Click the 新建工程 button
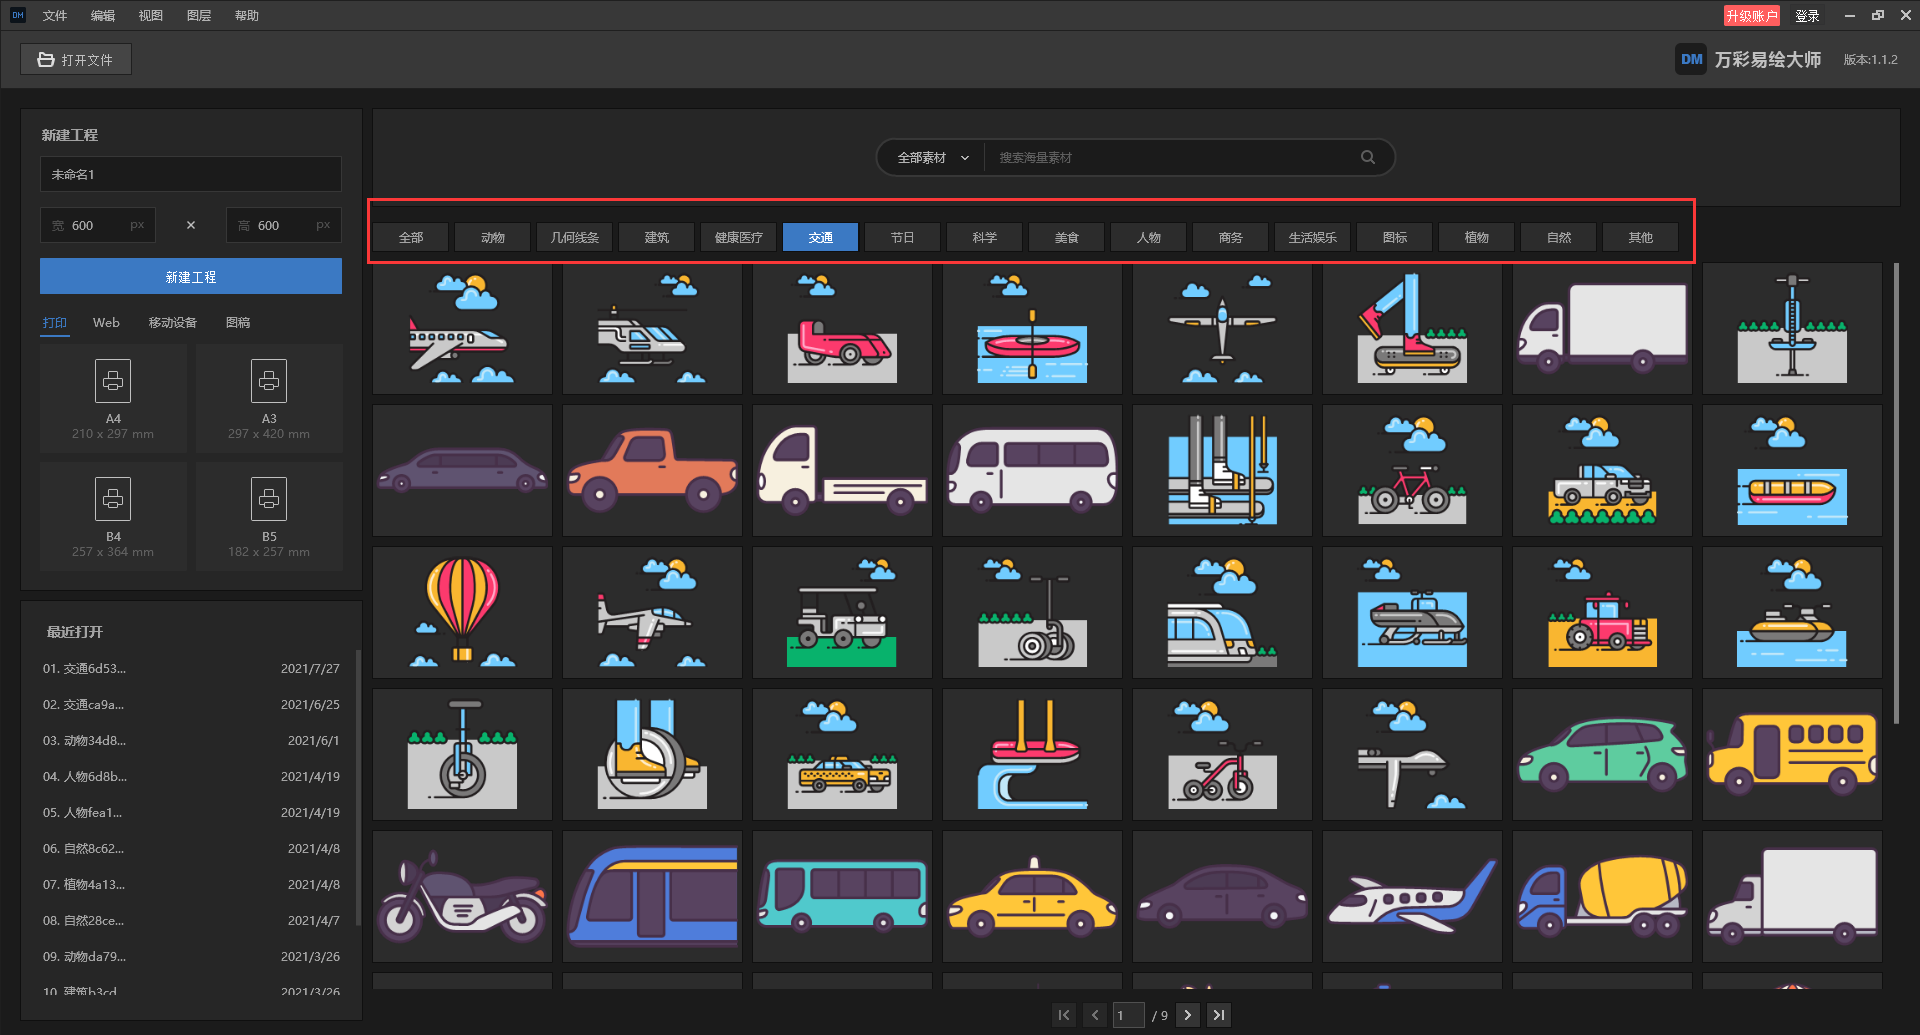Screen dimensions: 1920x1035 (x=191, y=276)
